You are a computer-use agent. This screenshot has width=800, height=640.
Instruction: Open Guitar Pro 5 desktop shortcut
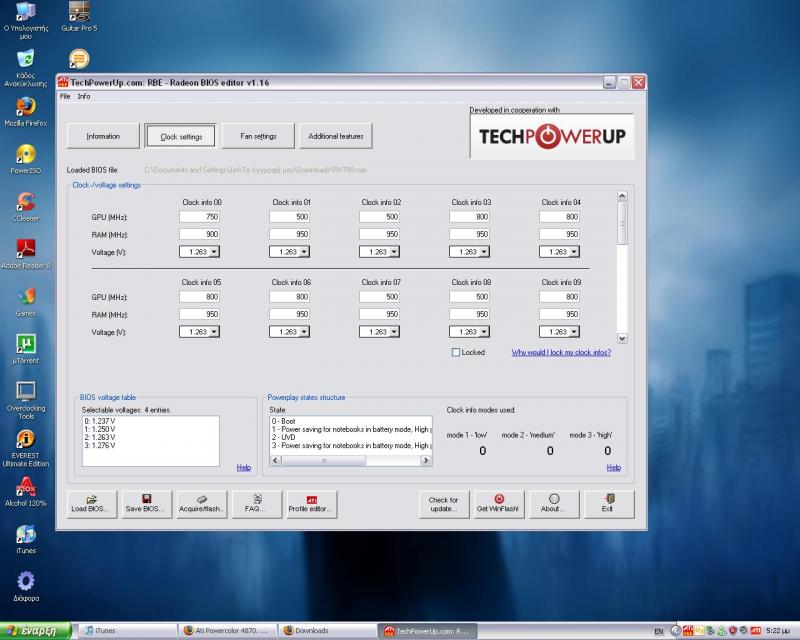[x=79, y=16]
